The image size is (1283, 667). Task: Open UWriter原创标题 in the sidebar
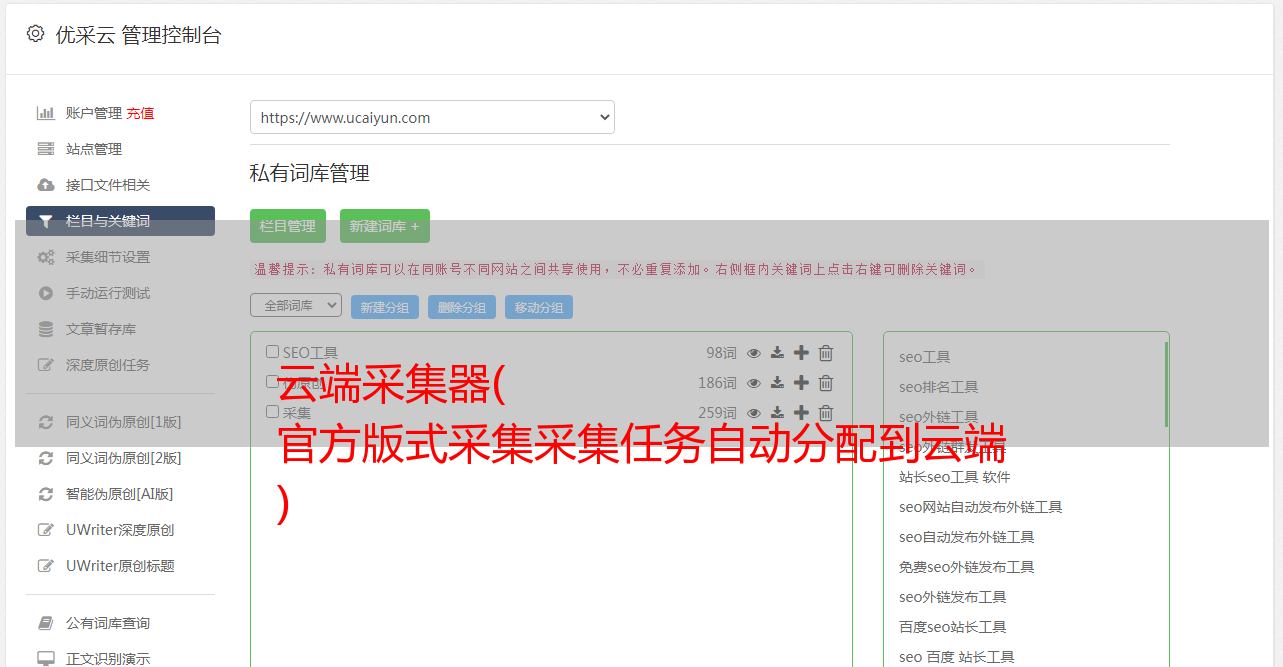120,566
